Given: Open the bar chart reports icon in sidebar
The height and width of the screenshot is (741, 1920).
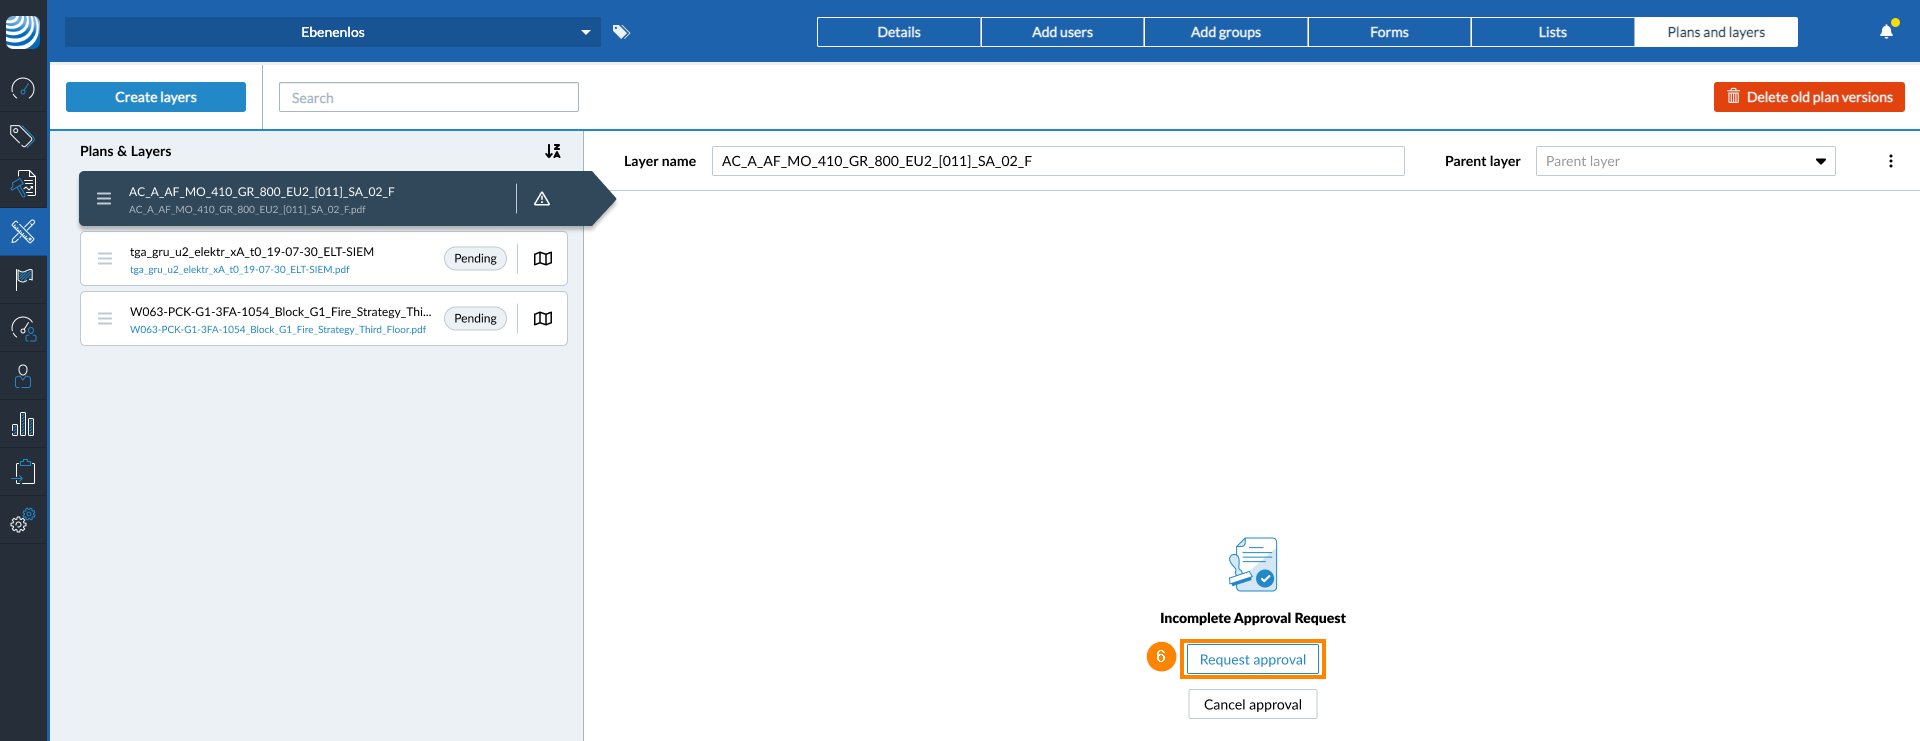Looking at the screenshot, I should pyautogui.click(x=23, y=425).
